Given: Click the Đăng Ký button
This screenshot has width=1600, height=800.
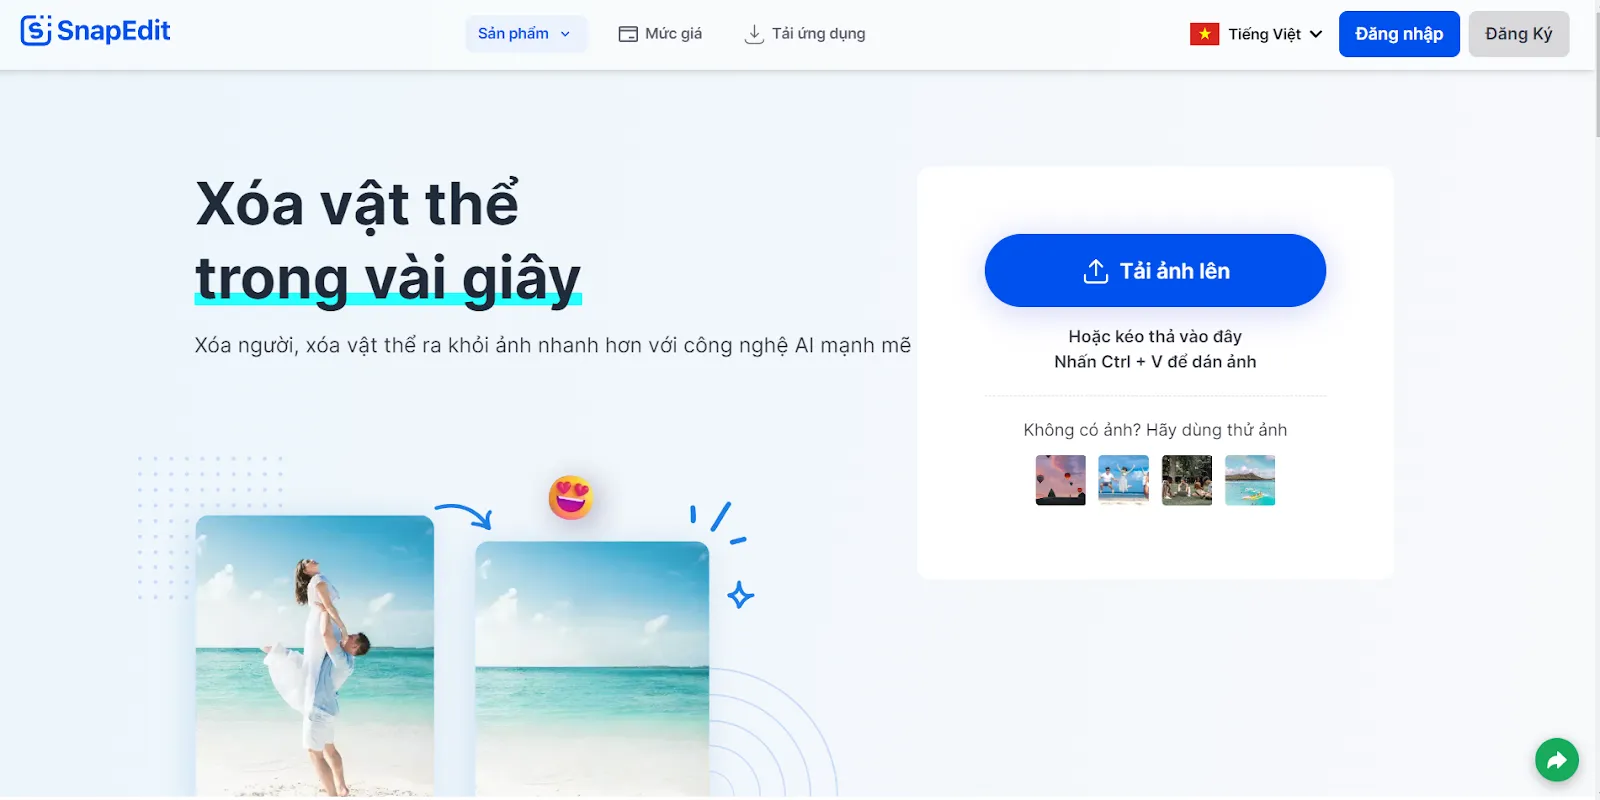Looking at the screenshot, I should pyautogui.click(x=1518, y=34).
